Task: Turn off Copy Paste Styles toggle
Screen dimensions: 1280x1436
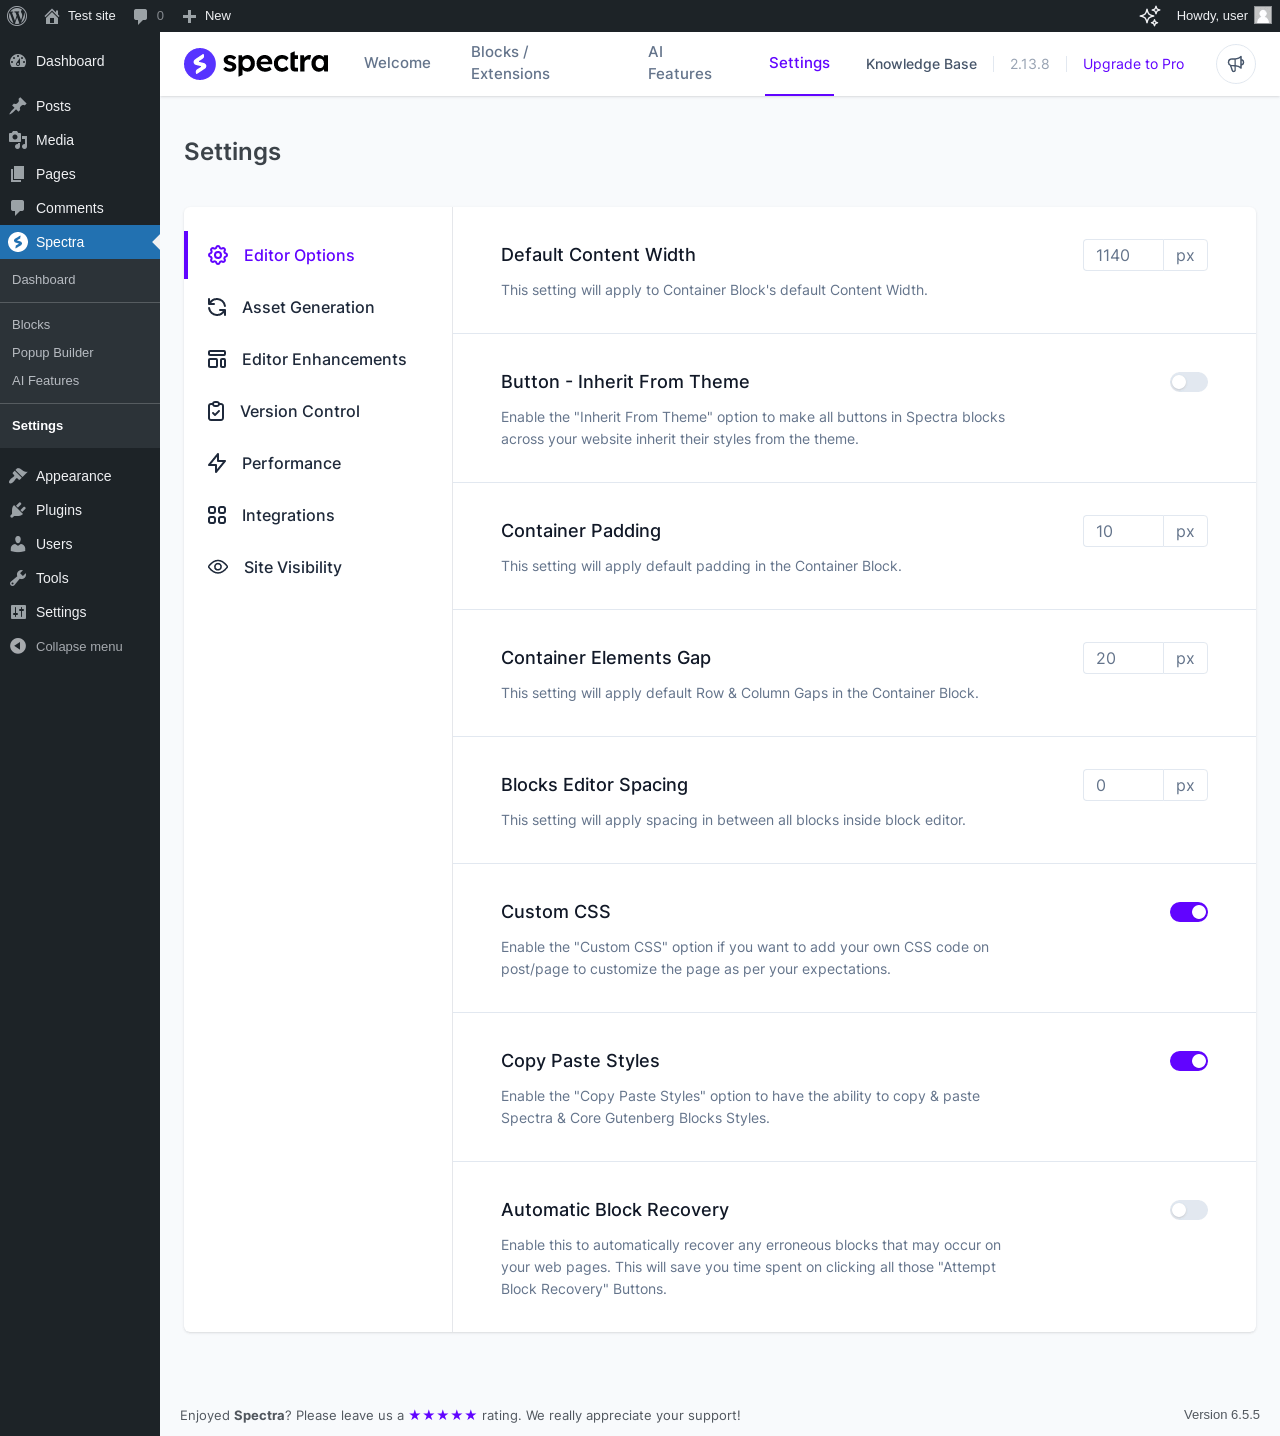Action: [1188, 1061]
